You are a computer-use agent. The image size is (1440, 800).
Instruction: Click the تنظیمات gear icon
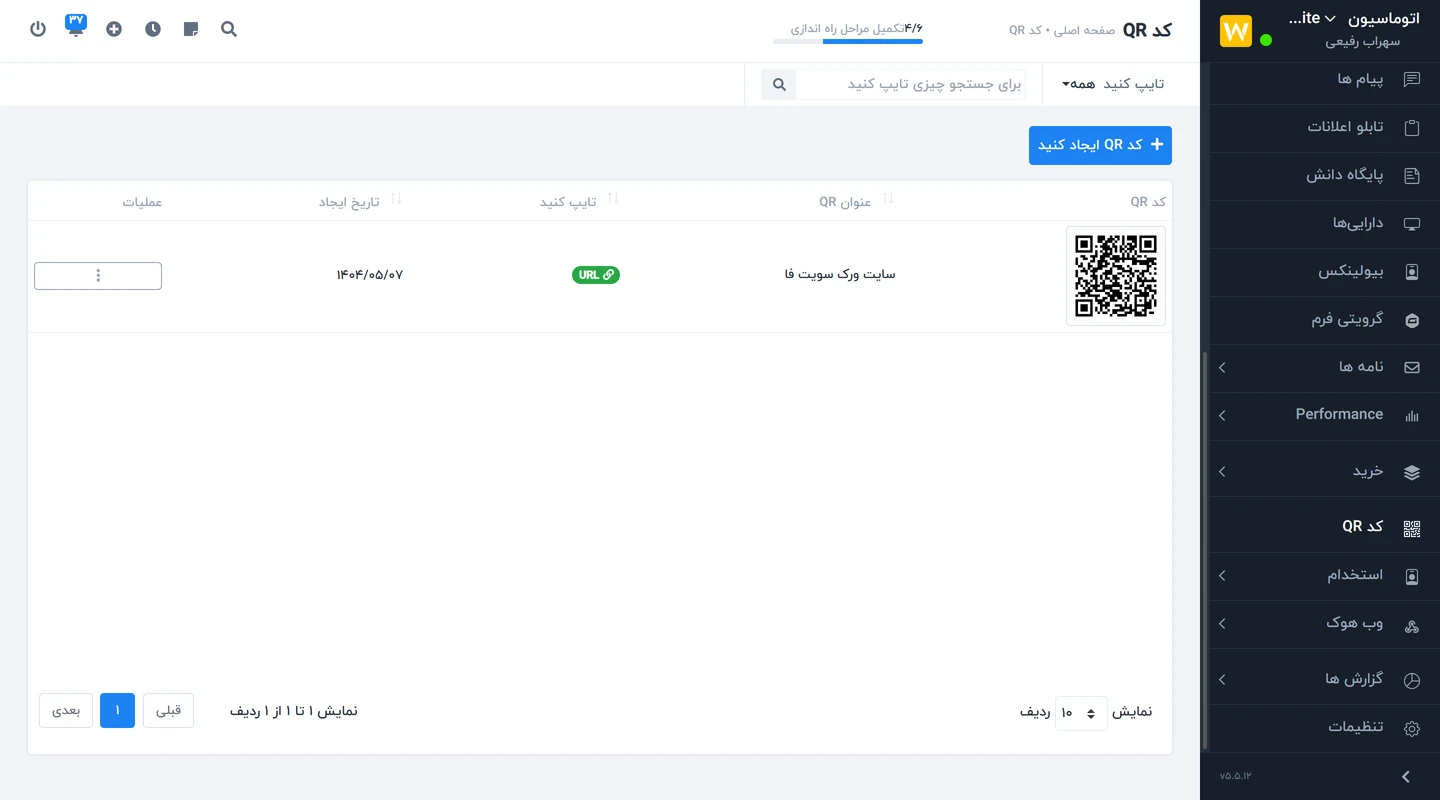(1412, 728)
